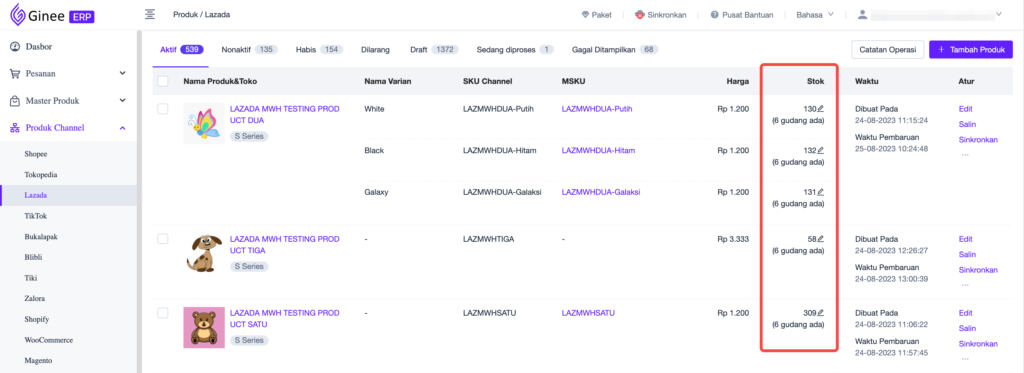Click the Ginee ERP logo
Screen dimensions: 1024x373
(52, 14)
